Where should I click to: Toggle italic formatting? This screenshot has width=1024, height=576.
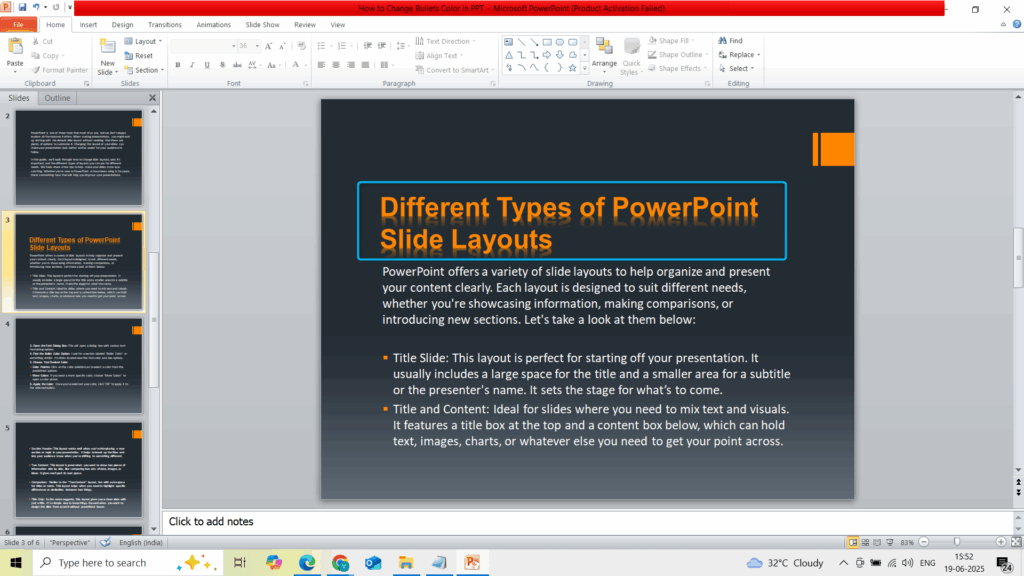coord(191,64)
